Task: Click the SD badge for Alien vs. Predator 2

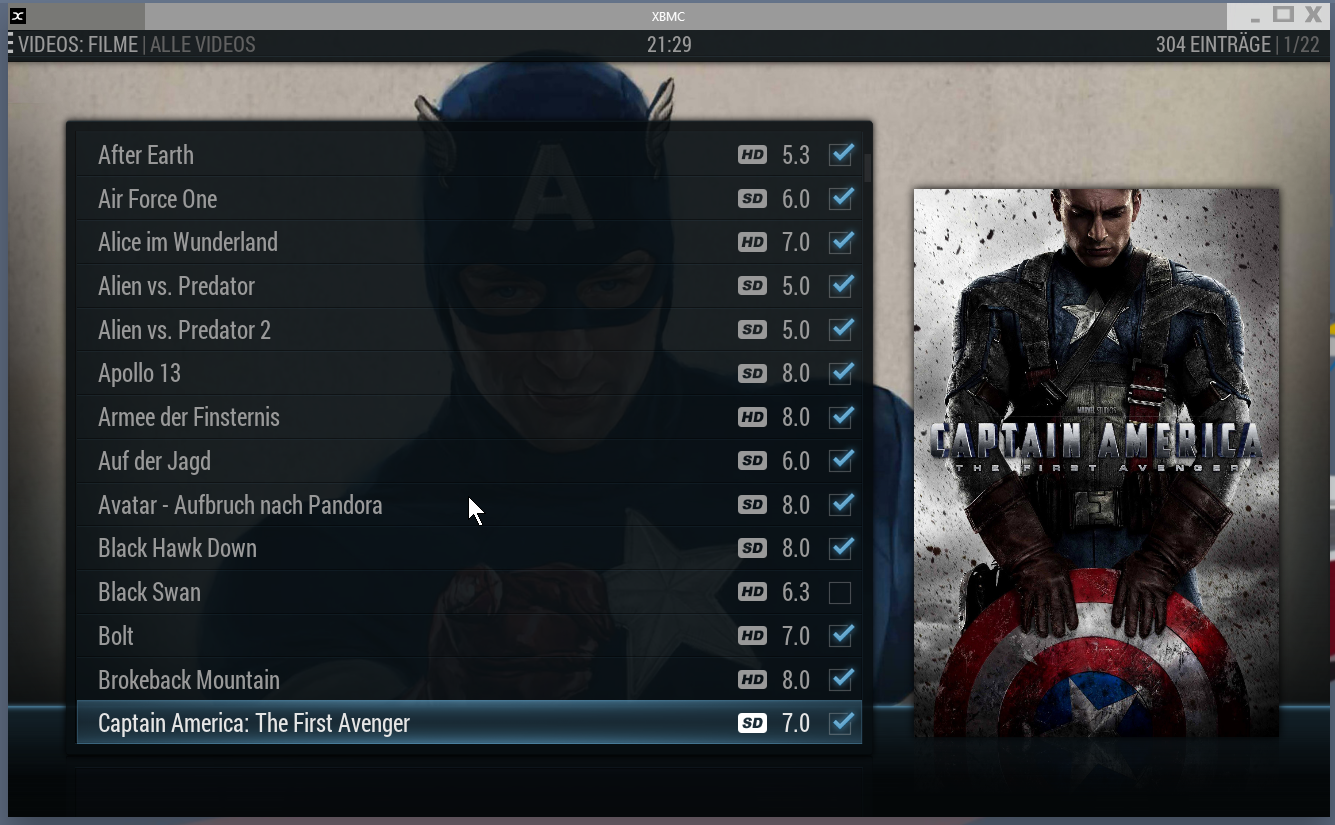Action: (x=752, y=330)
